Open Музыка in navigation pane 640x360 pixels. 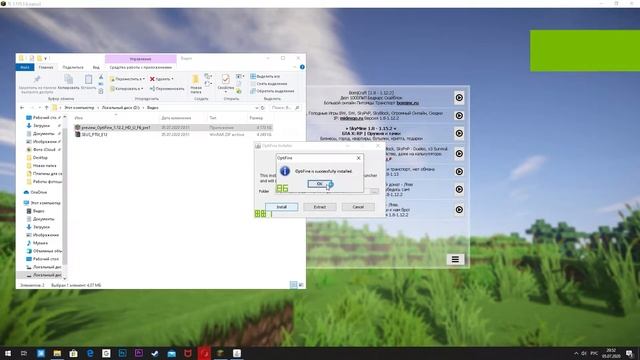click(x=40, y=243)
